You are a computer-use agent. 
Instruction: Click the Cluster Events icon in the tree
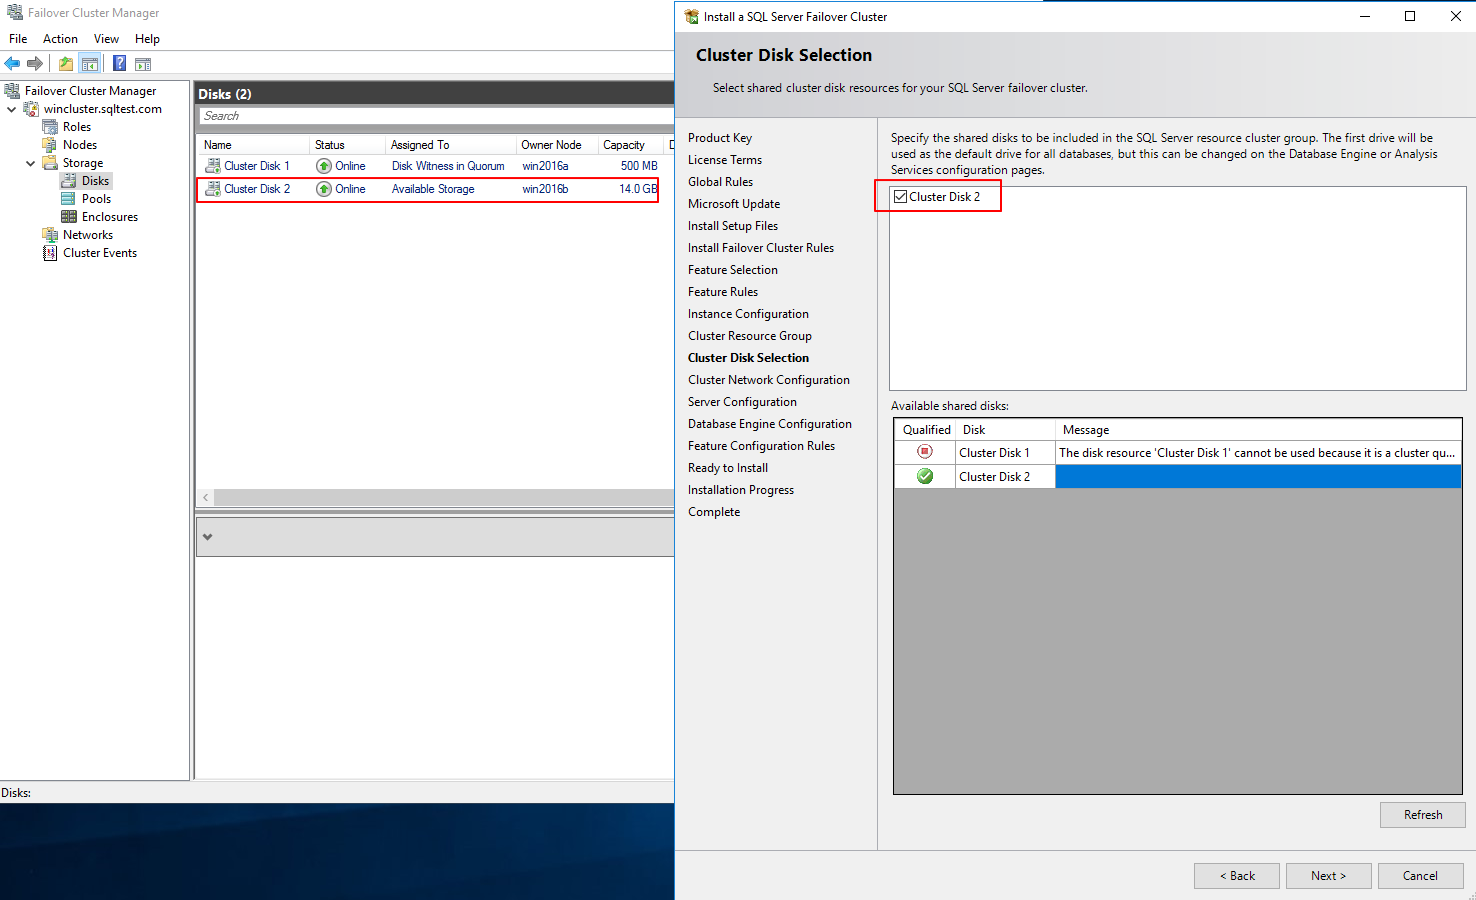point(50,253)
